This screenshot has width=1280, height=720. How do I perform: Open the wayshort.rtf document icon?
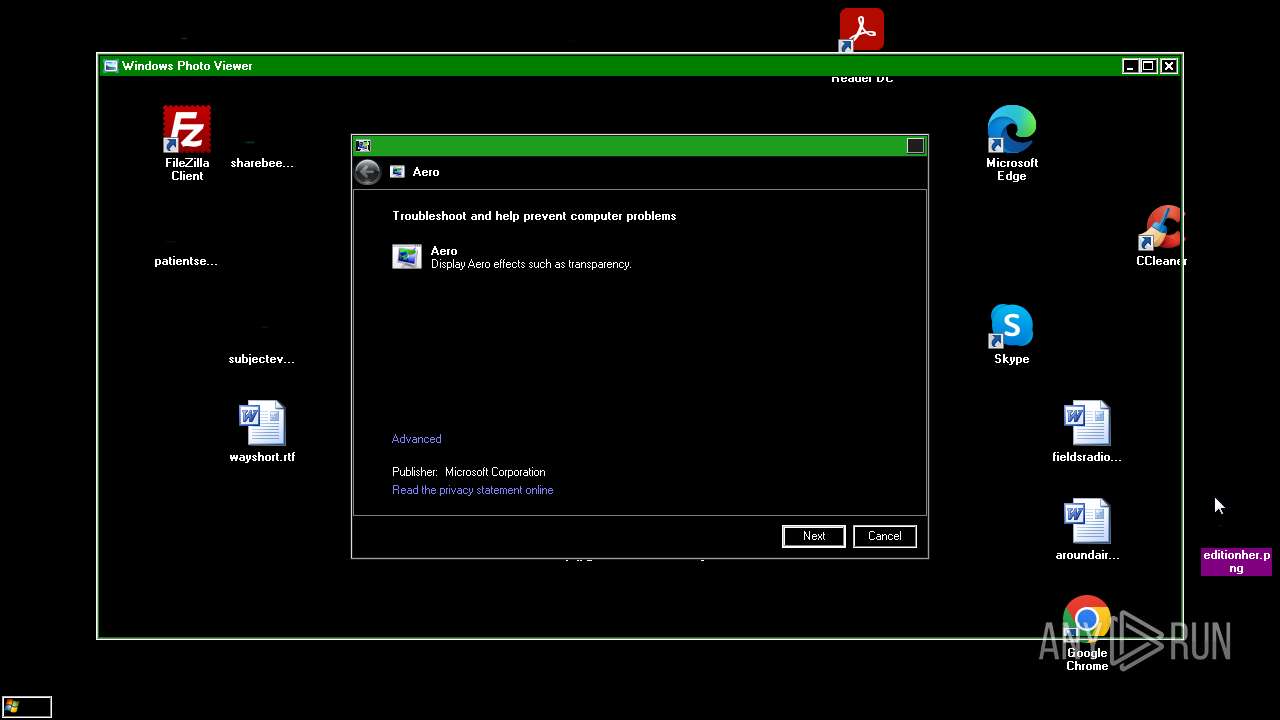(262, 423)
